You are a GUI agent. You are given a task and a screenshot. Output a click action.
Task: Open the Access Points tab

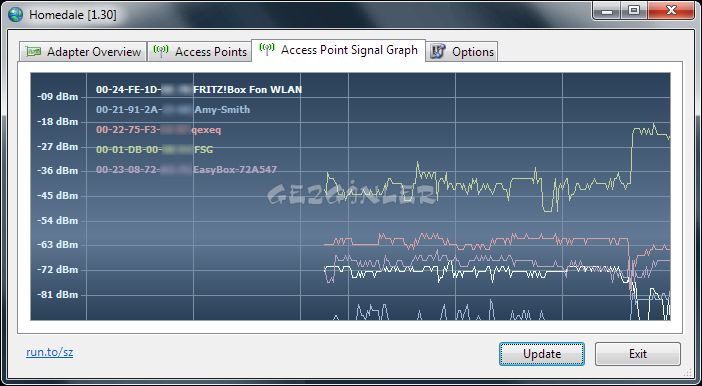coord(199,51)
